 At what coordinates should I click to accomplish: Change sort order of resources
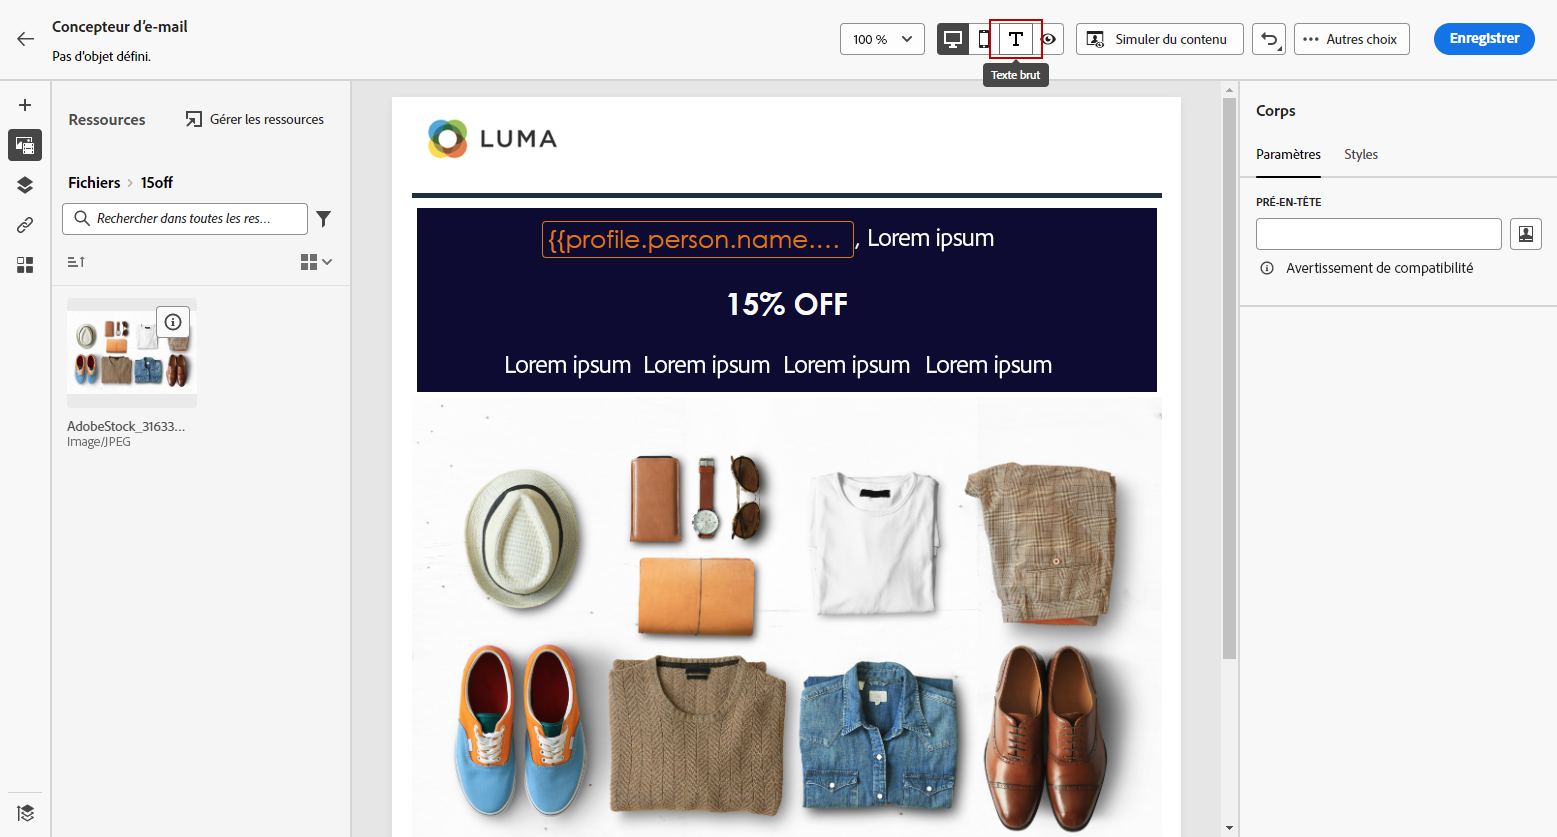[x=76, y=262]
